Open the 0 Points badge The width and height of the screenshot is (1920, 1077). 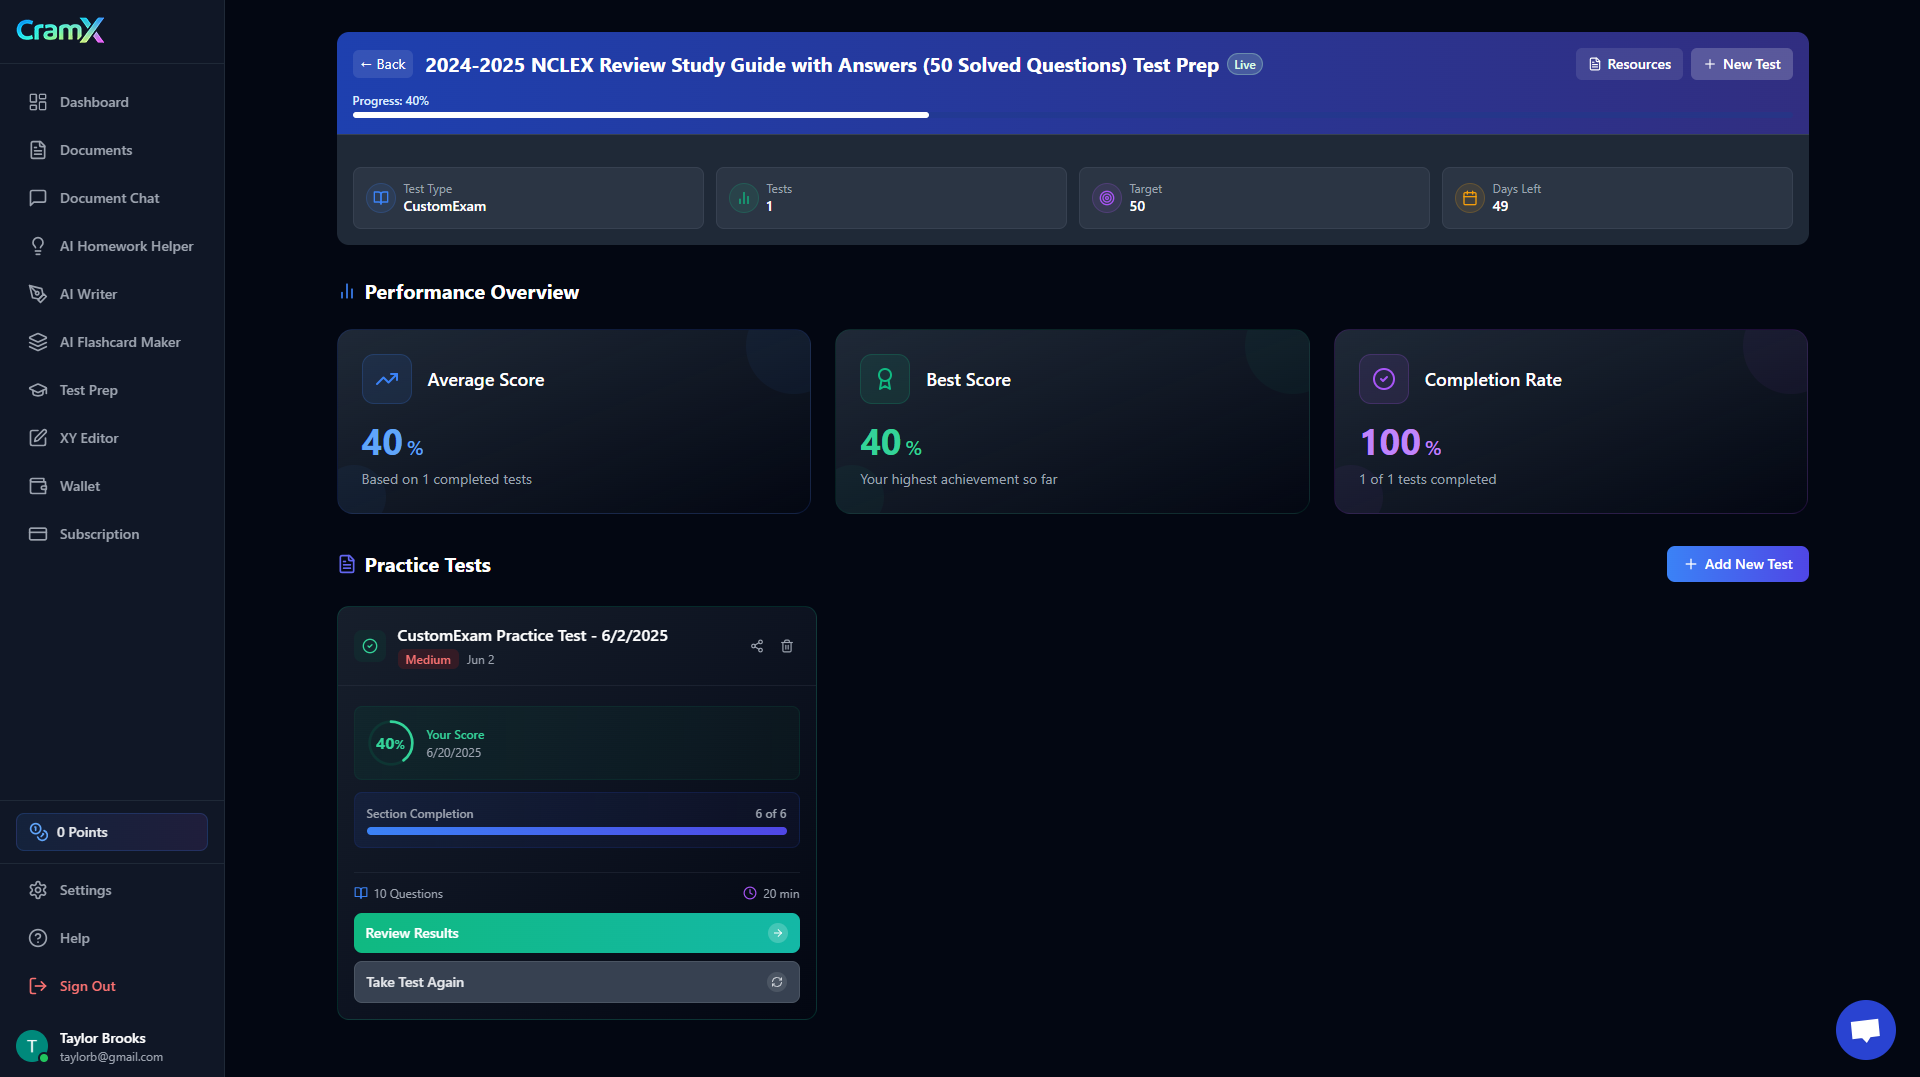click(112, 832)
